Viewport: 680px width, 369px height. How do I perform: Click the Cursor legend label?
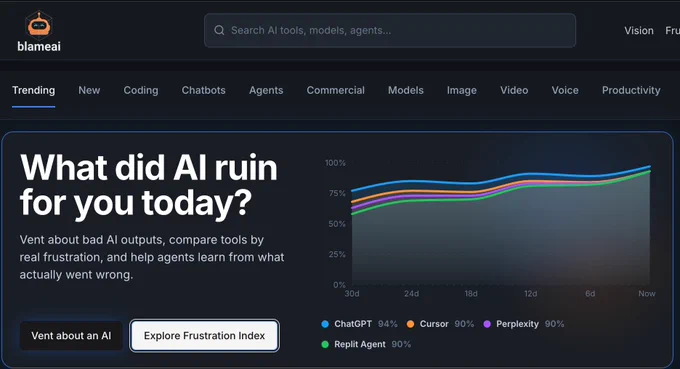click(434, 324)
